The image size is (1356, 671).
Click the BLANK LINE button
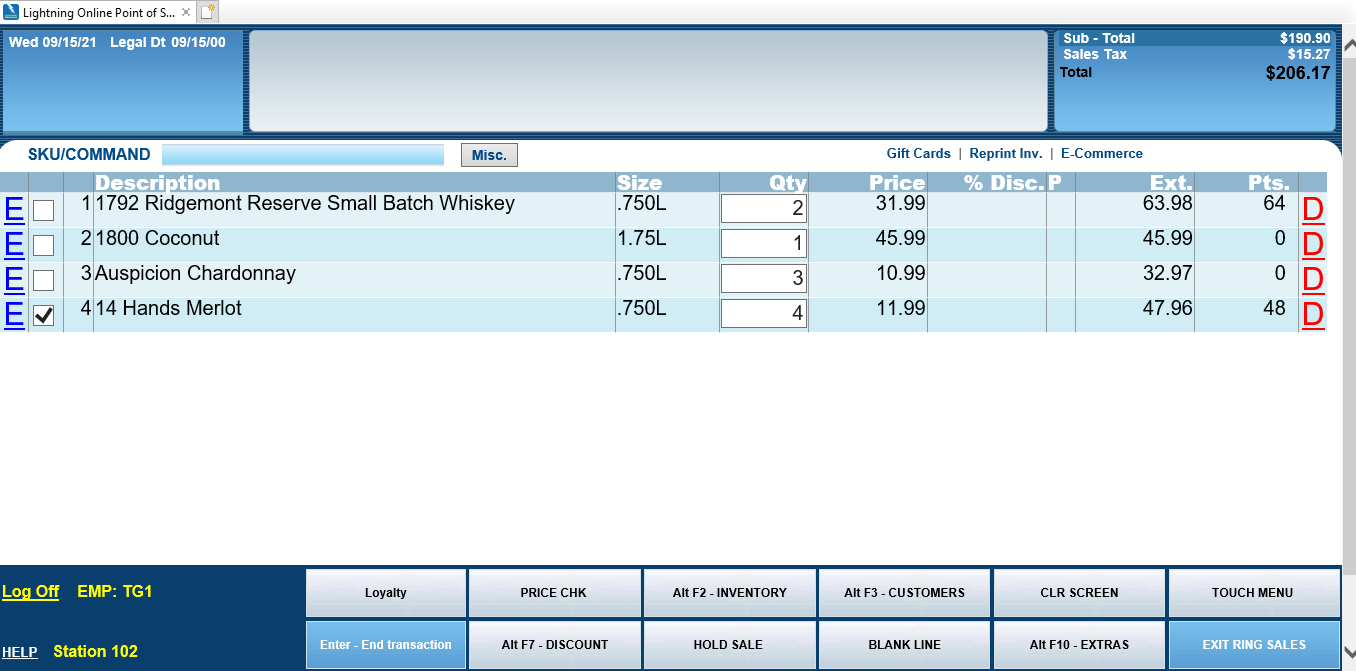(904, 645)
